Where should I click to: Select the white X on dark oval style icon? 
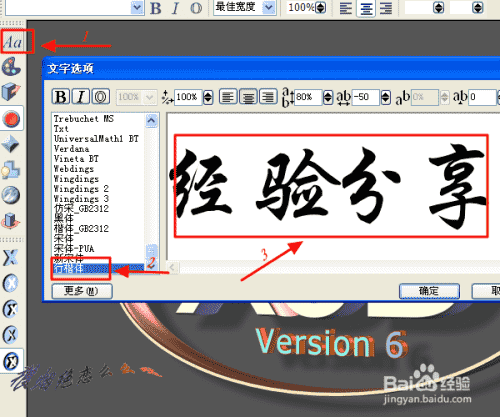11,309
